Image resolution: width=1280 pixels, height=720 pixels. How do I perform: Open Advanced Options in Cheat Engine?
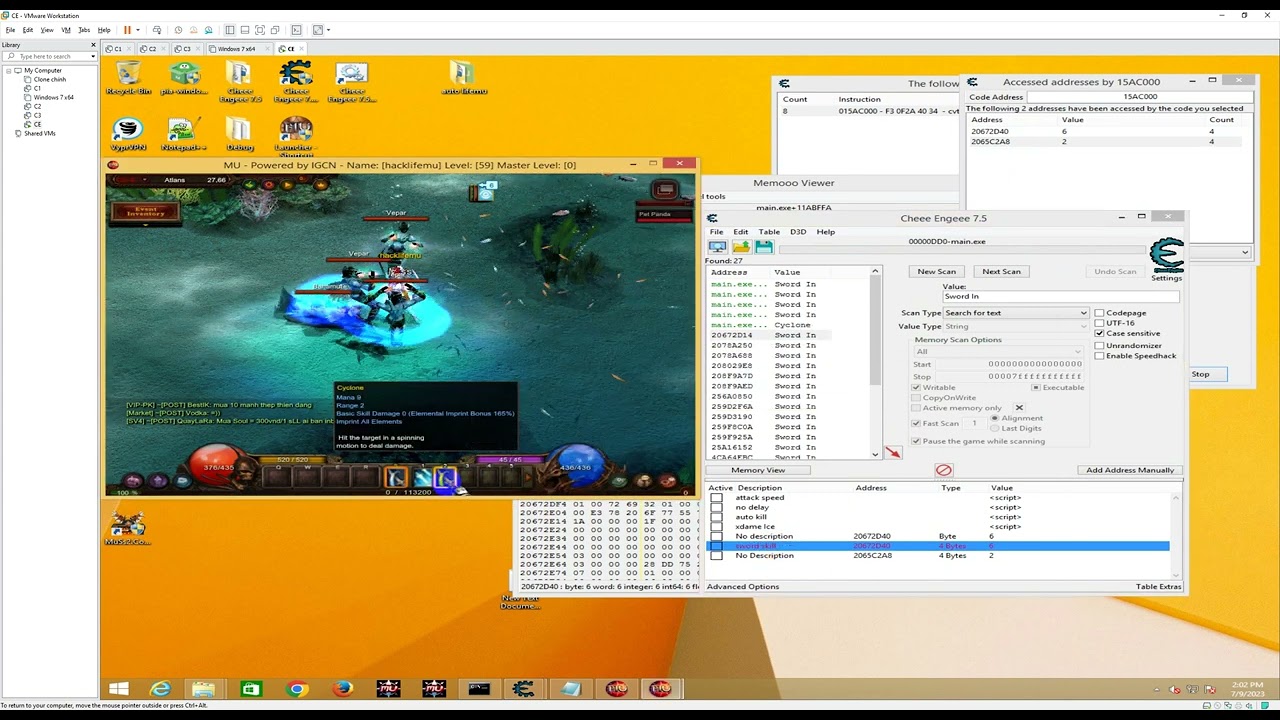click(x=743, y=587)
